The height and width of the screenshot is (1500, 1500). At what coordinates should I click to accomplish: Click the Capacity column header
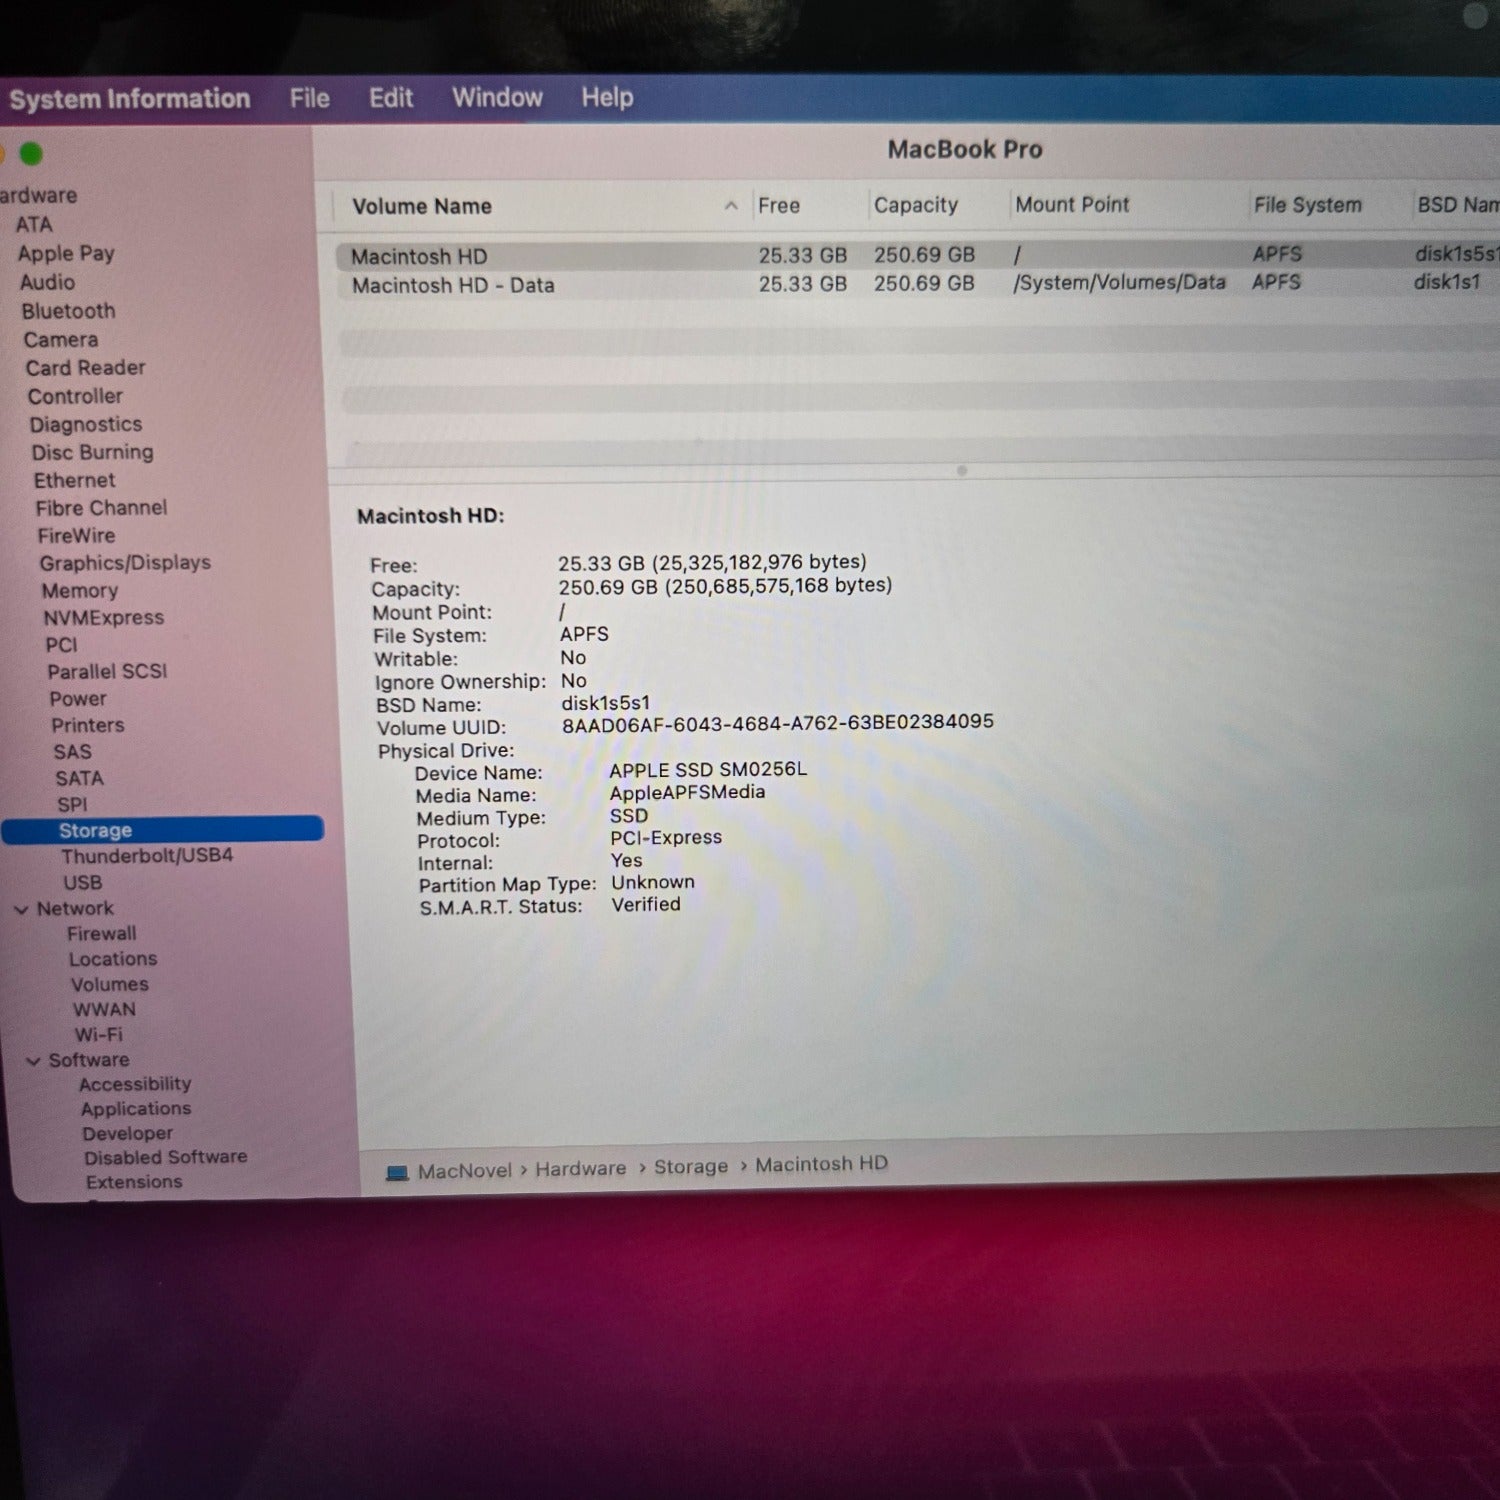point(916,205)
